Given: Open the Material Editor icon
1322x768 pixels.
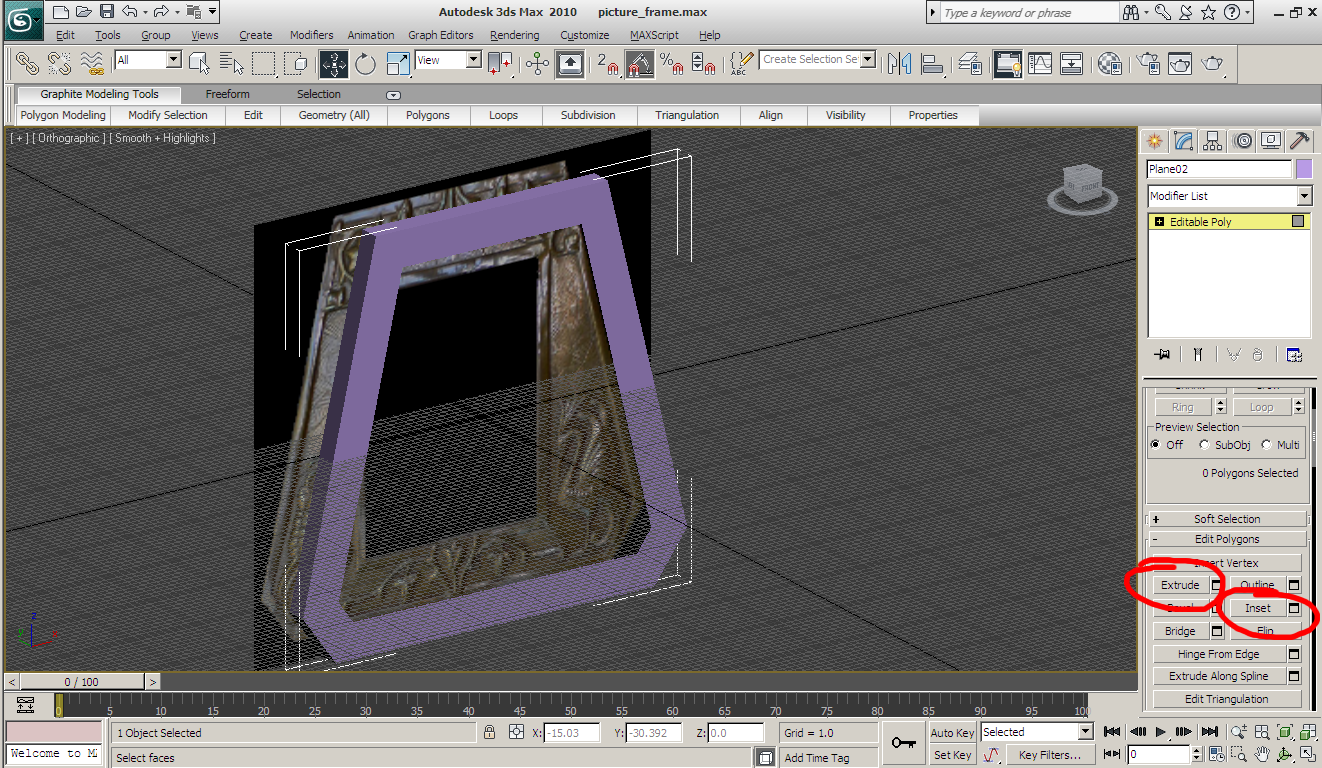Looking at the screenshot, I should [1109, 64].
